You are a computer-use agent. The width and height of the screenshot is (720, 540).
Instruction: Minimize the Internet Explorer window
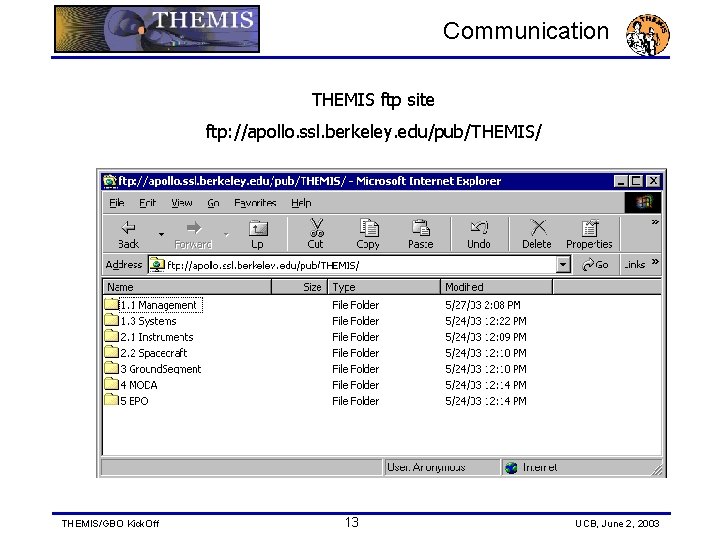pyautogui.click(x=621, y=181)
